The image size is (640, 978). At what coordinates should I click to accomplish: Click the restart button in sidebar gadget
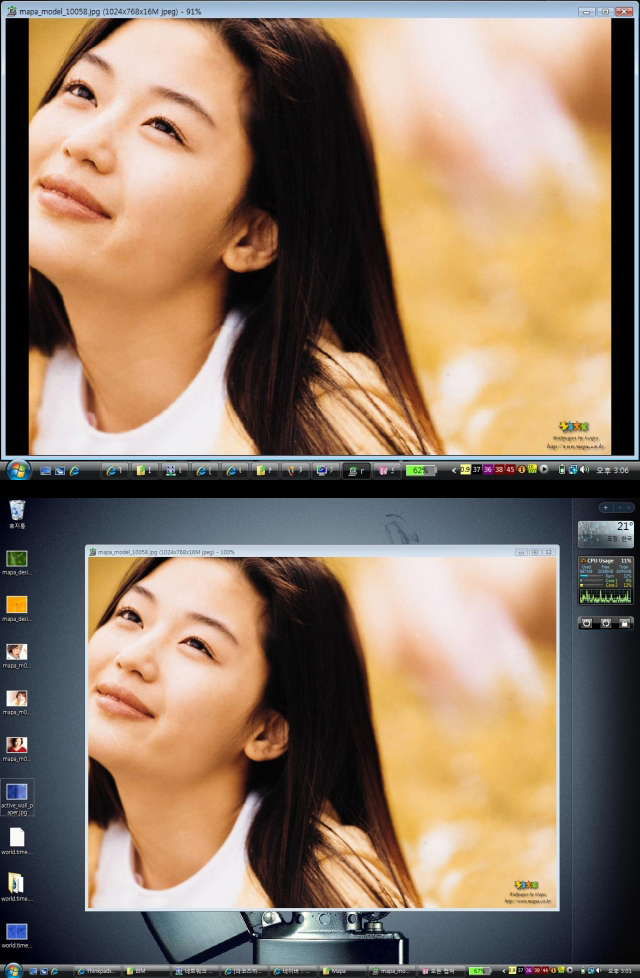pyautogui.click(x=605, y=622)
